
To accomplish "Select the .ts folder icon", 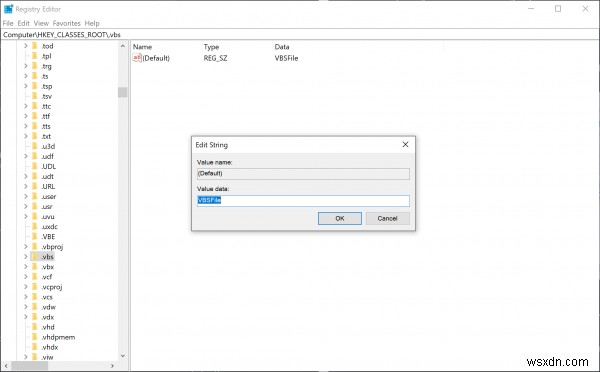I will click(35, 76).
